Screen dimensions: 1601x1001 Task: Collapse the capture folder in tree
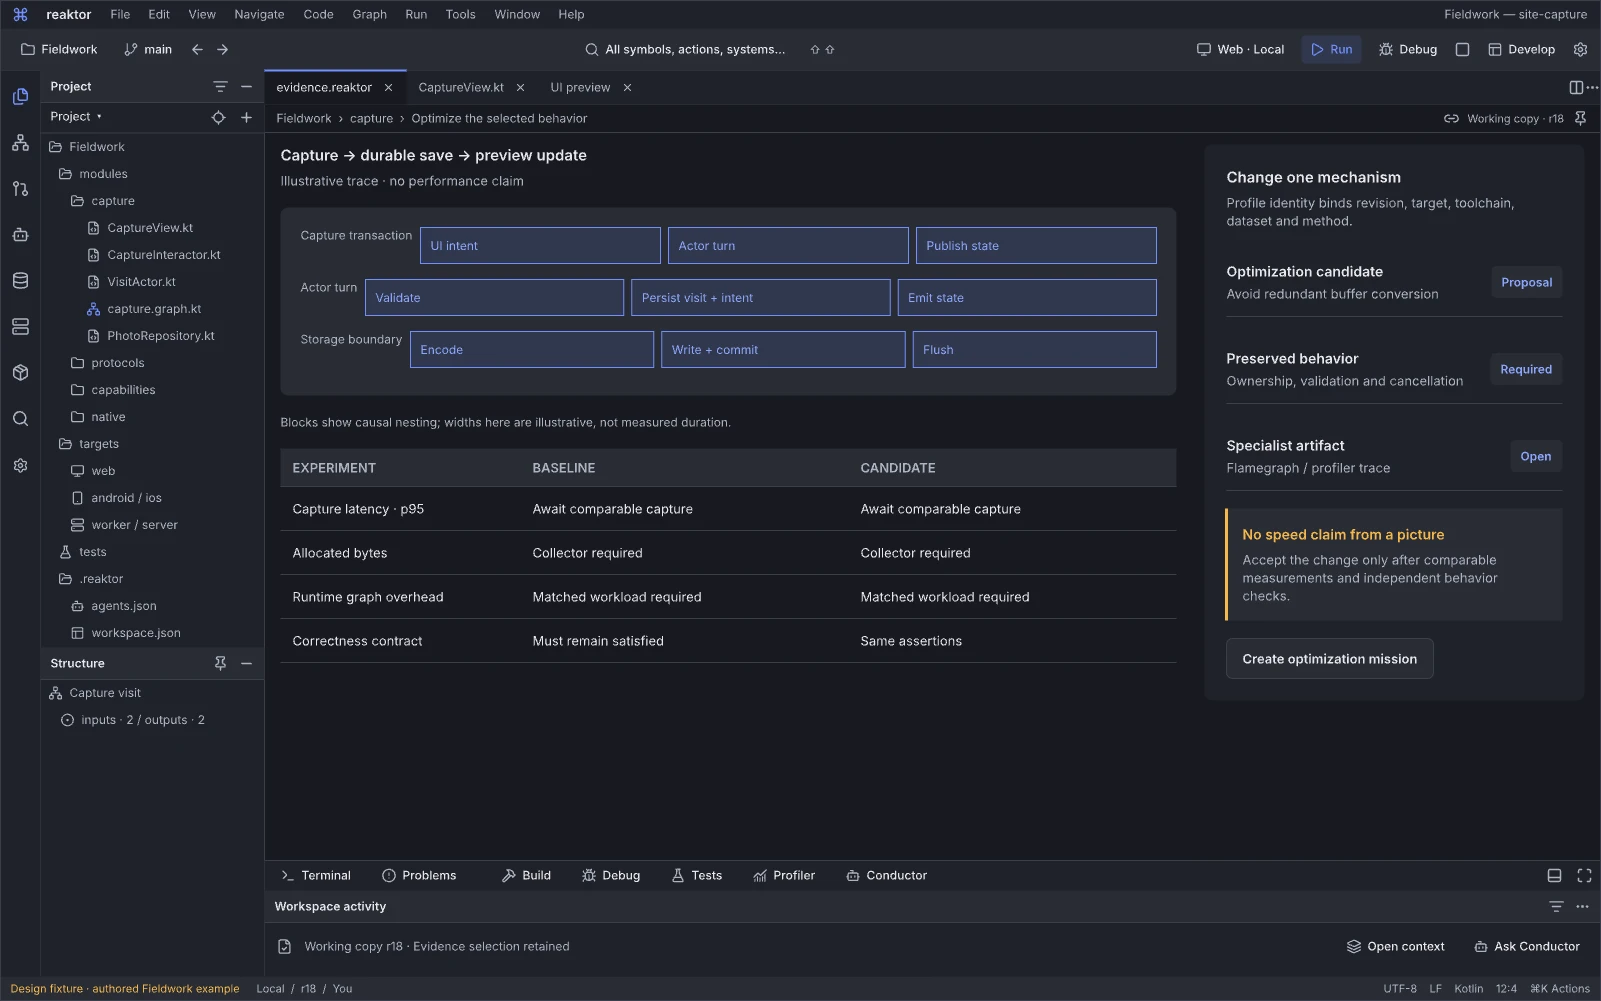coord(112,201)
